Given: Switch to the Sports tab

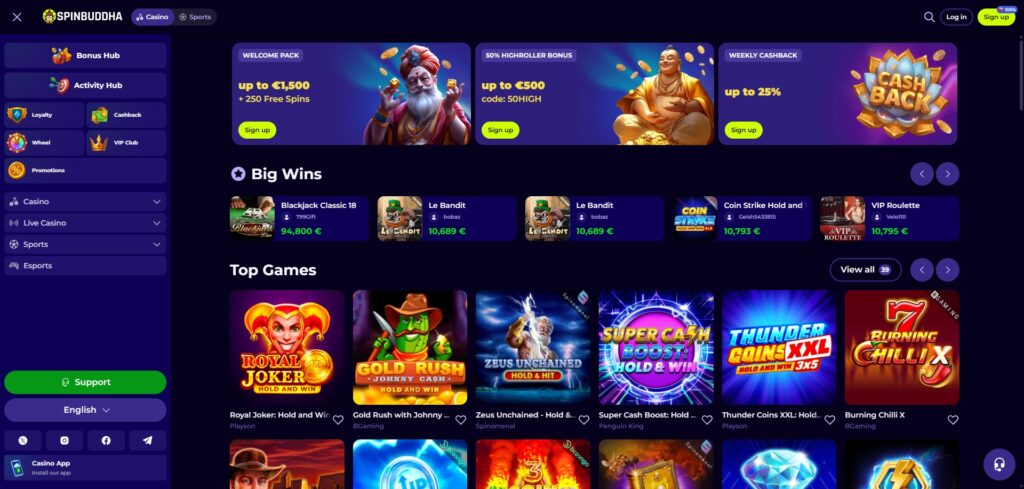Looking at the screenshot, I should tap(195, 17).
